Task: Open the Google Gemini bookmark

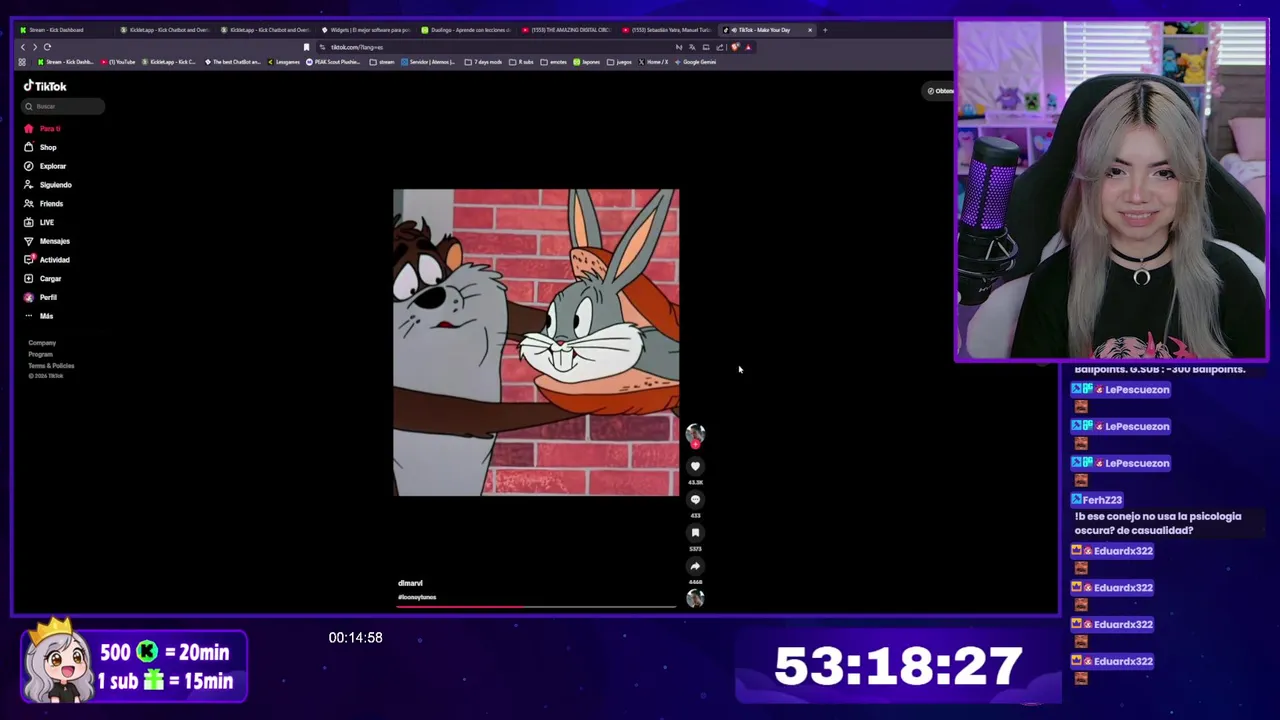Action: pyautogui.click(x=695, y=62)
